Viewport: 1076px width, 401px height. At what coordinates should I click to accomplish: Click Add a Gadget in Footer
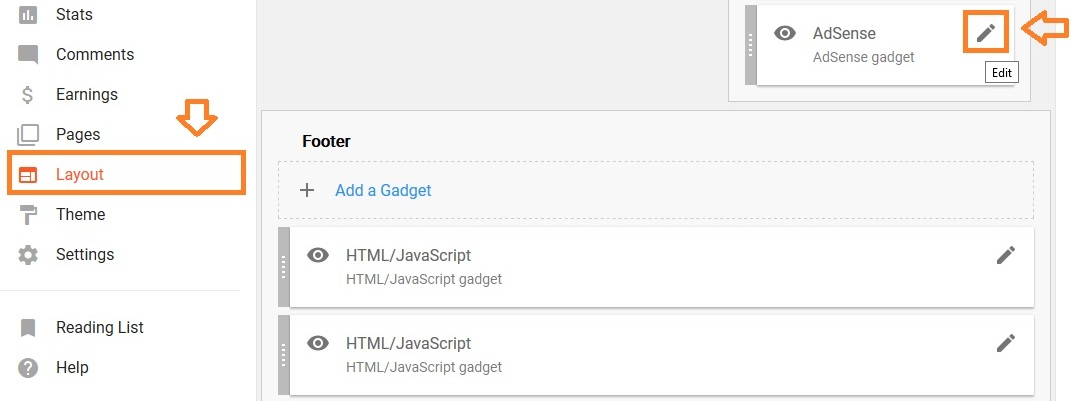[383, 190]
